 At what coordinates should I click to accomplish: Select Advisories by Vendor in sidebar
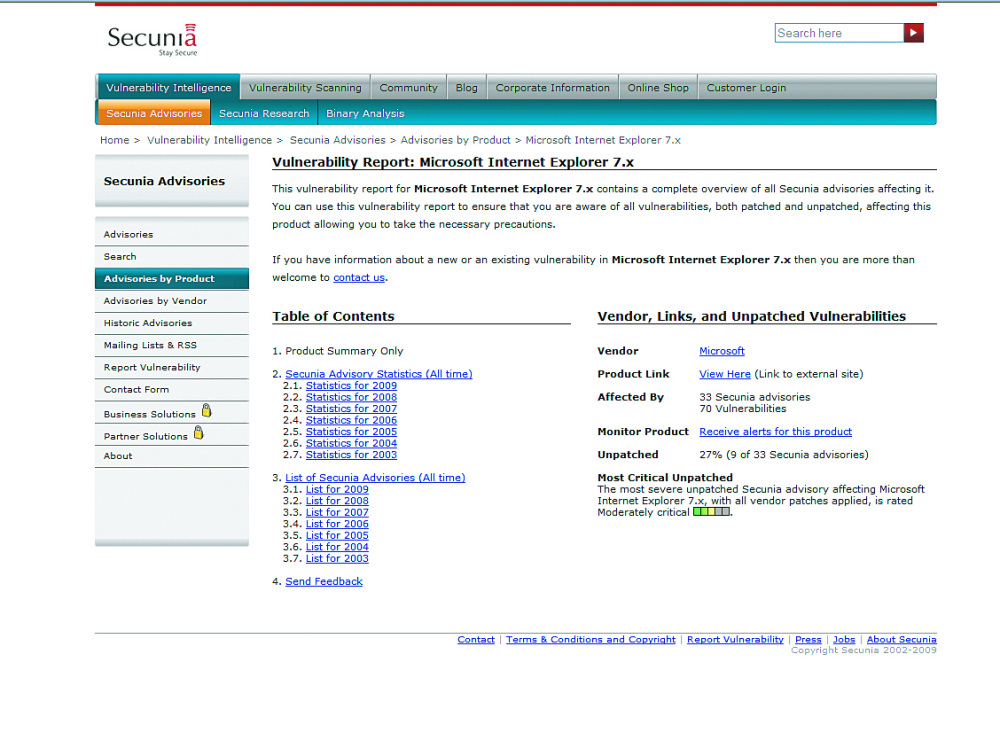pyautogui.click(x=155, y=301)
